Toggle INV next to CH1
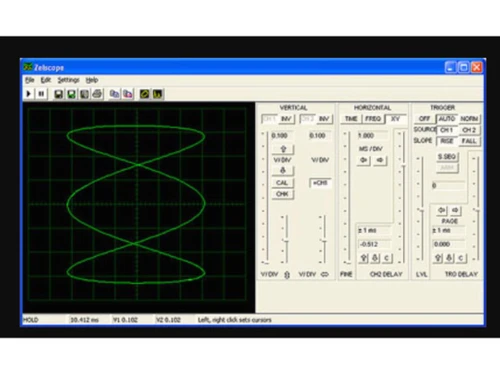This screenshot has height=375, width=500. (x=286, y=119)
